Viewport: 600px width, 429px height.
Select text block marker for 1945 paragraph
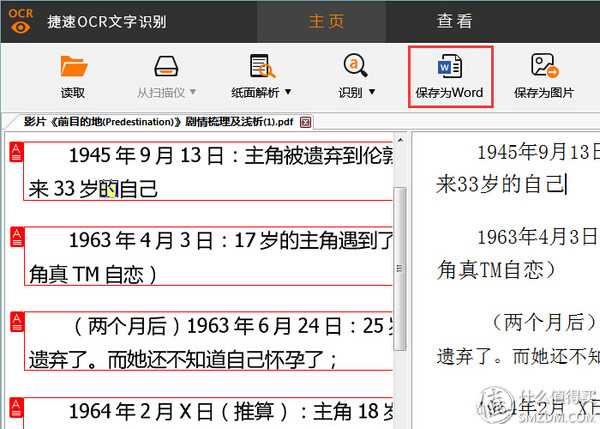coord(16,152)
